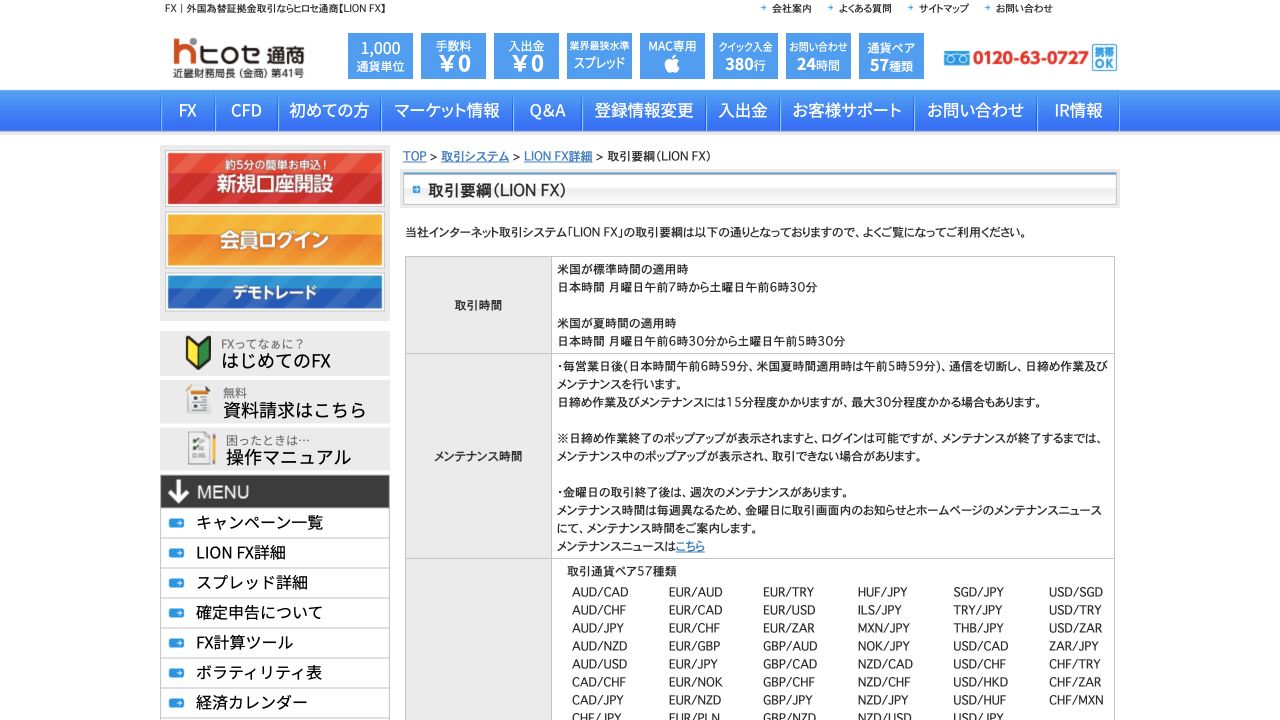1280x720 pixels.
Task: Click the 操作マニュアル checklist icon
Action: click(202, 448)
